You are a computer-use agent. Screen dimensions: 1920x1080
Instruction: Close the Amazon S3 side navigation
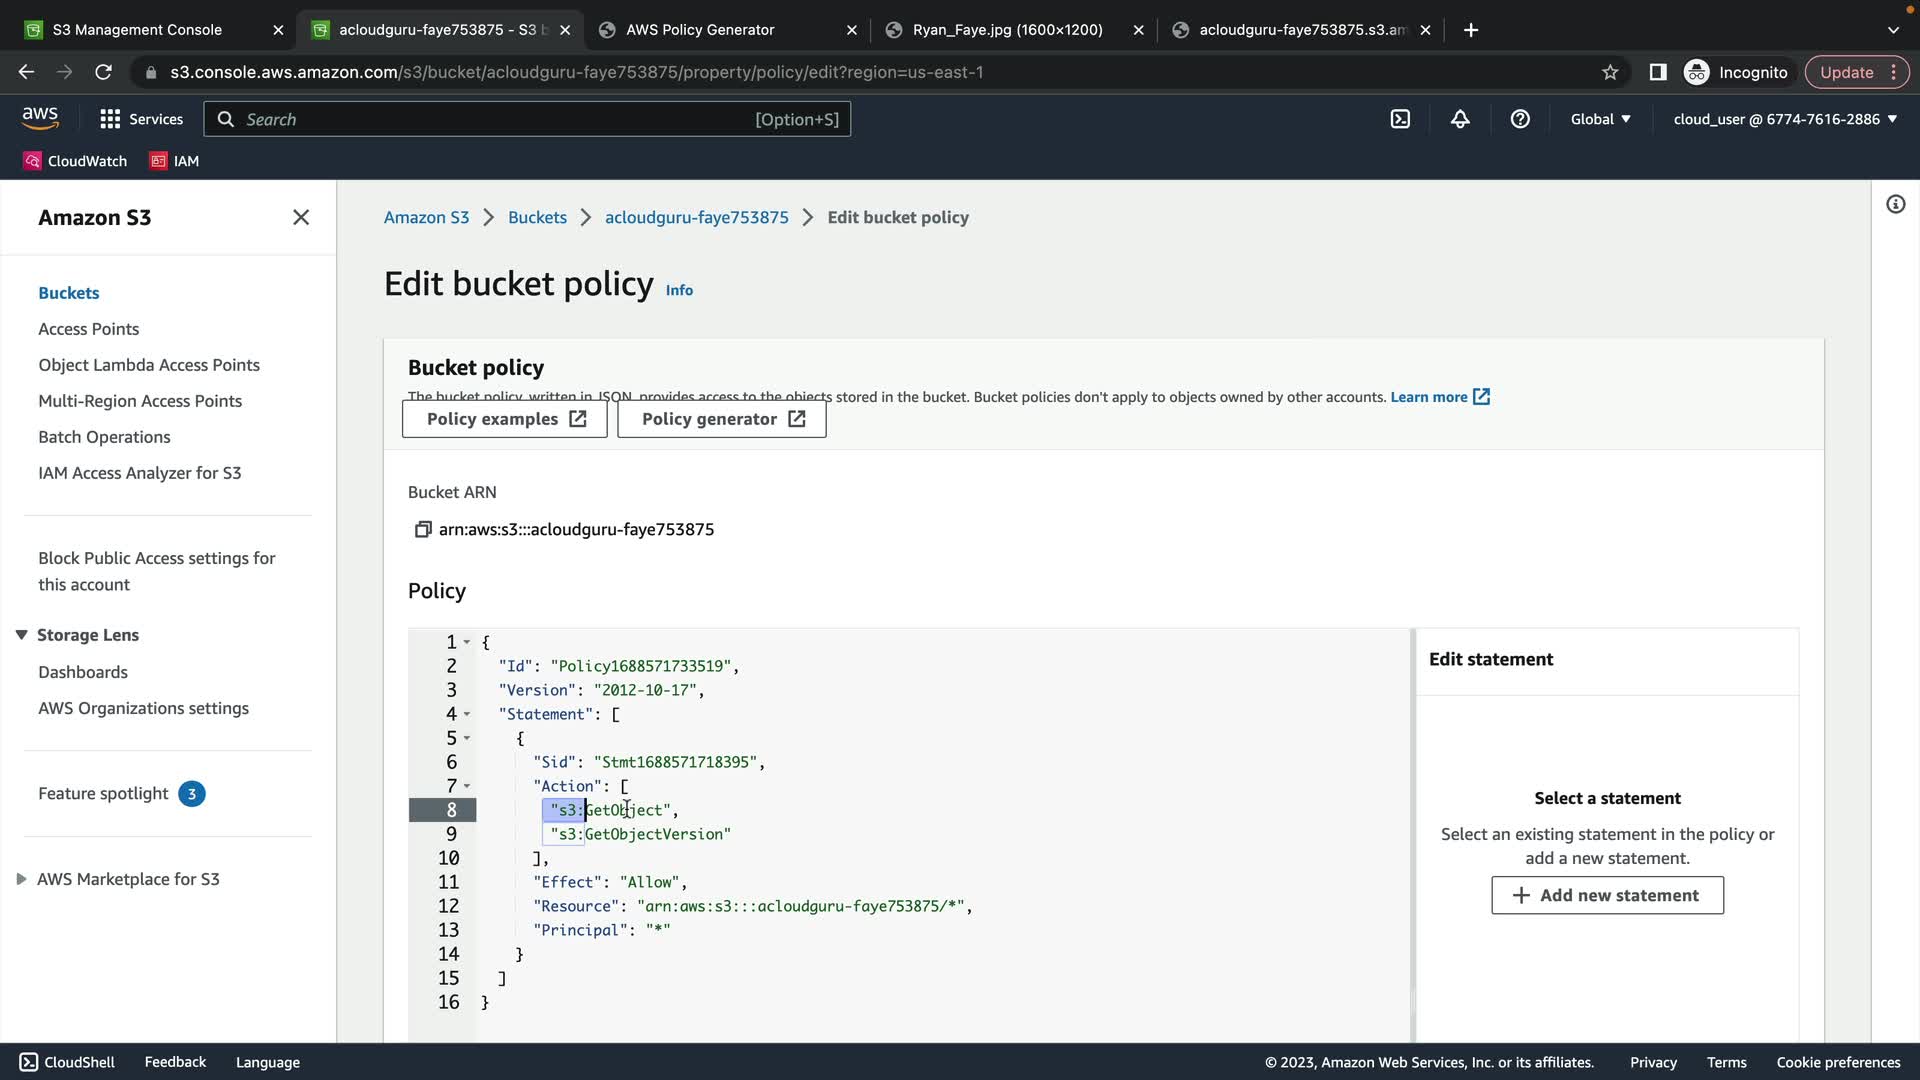[x=300, y=217]
